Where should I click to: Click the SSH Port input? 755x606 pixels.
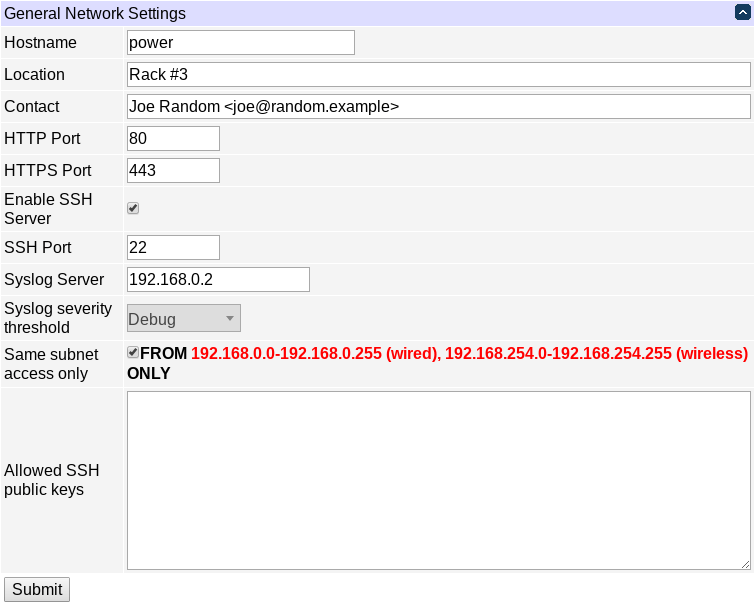[x=173, y=247]
